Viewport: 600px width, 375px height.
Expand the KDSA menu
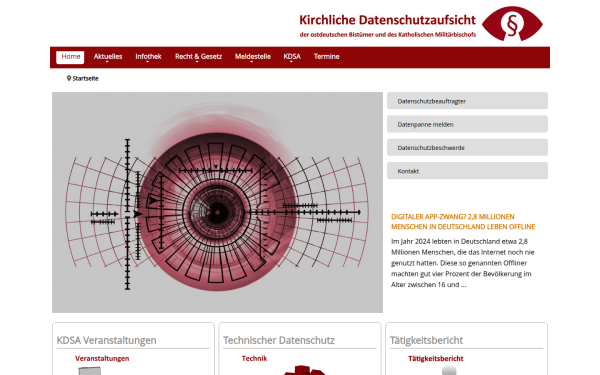tap(292, 57)
